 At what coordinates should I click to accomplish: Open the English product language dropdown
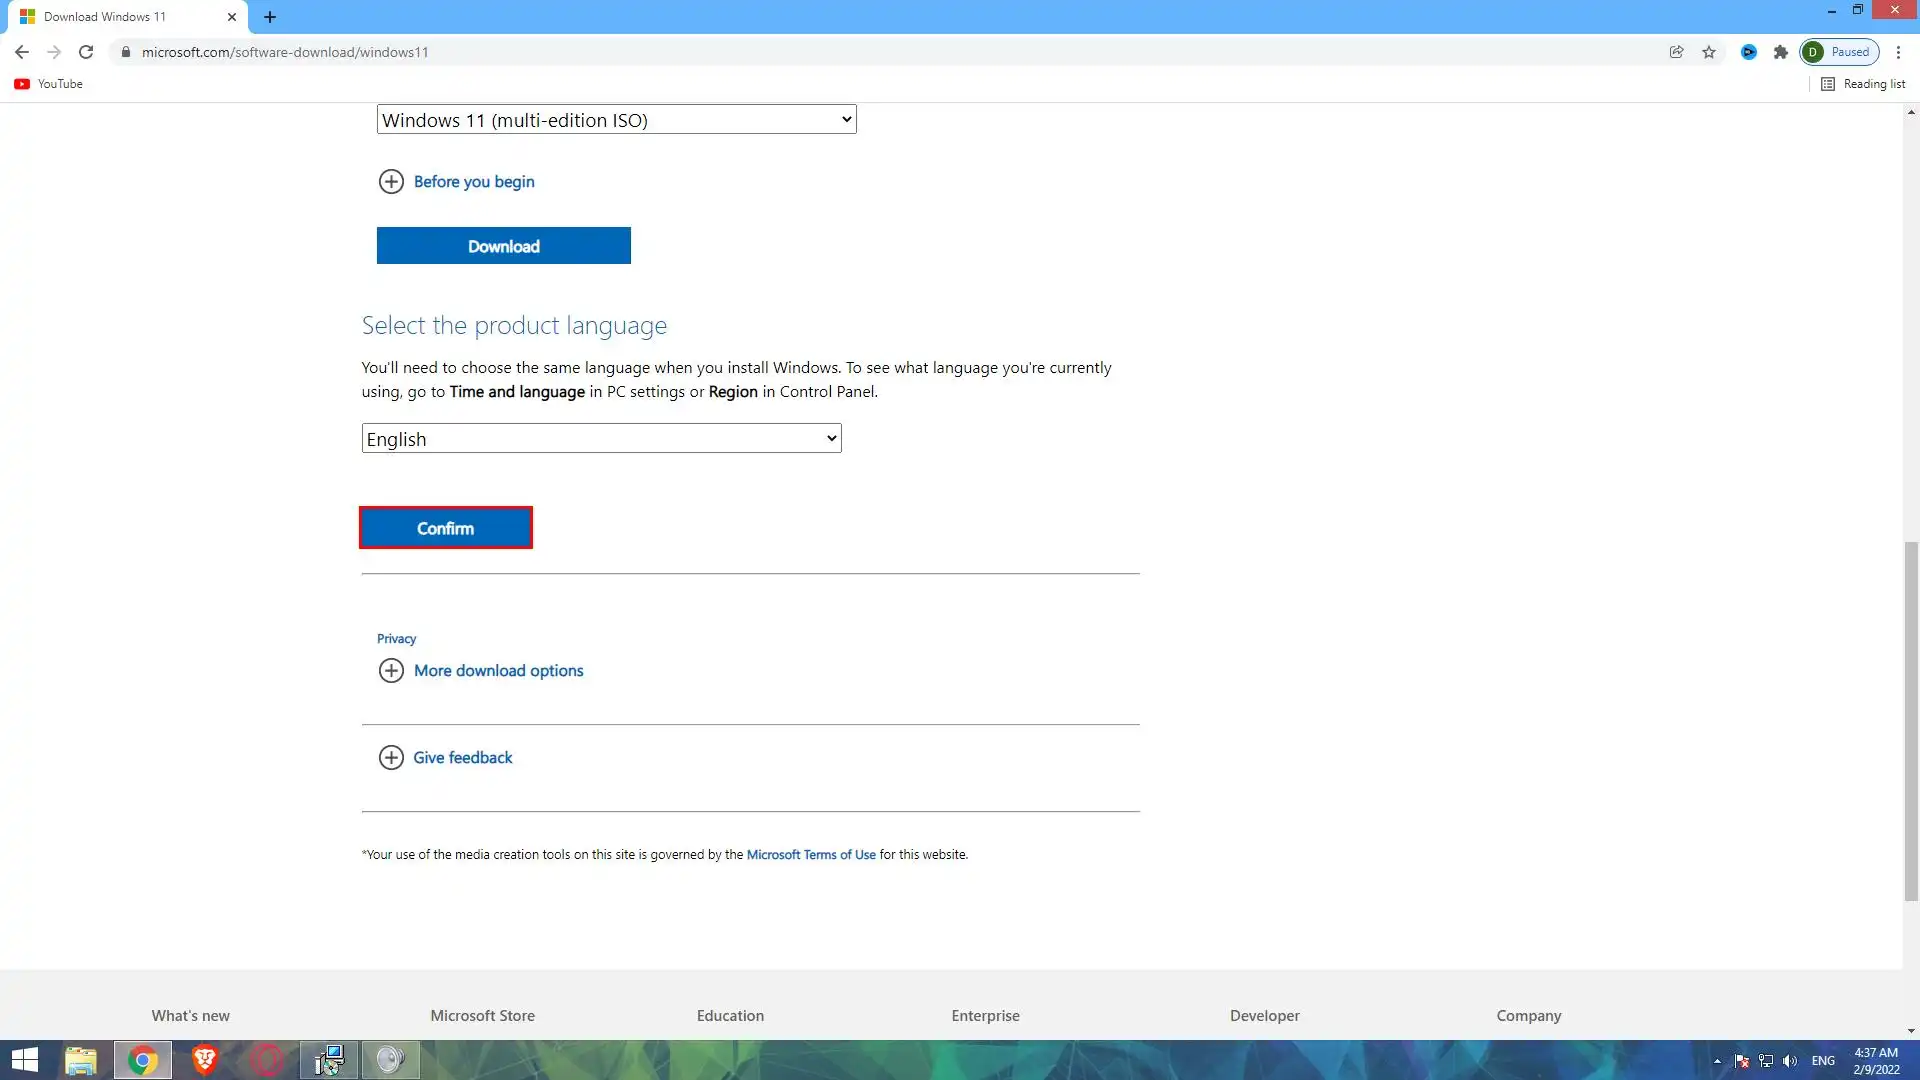(601, 439)
